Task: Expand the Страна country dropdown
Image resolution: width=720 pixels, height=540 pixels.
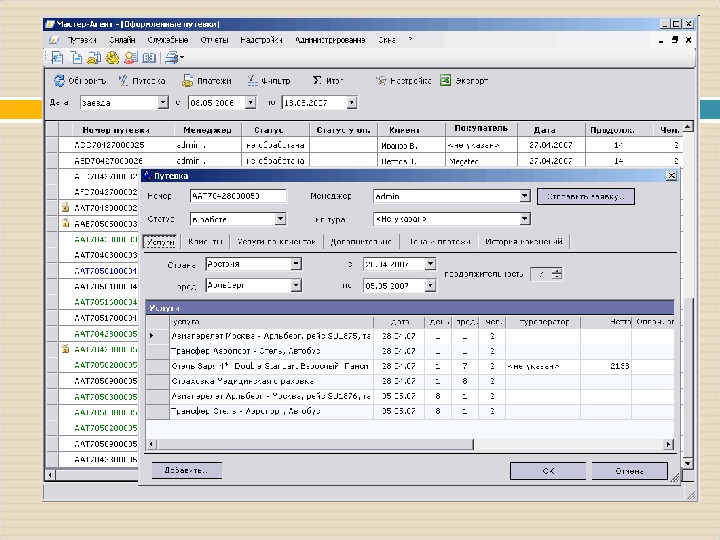Action: pyautogui.click(x=296, y=264)
